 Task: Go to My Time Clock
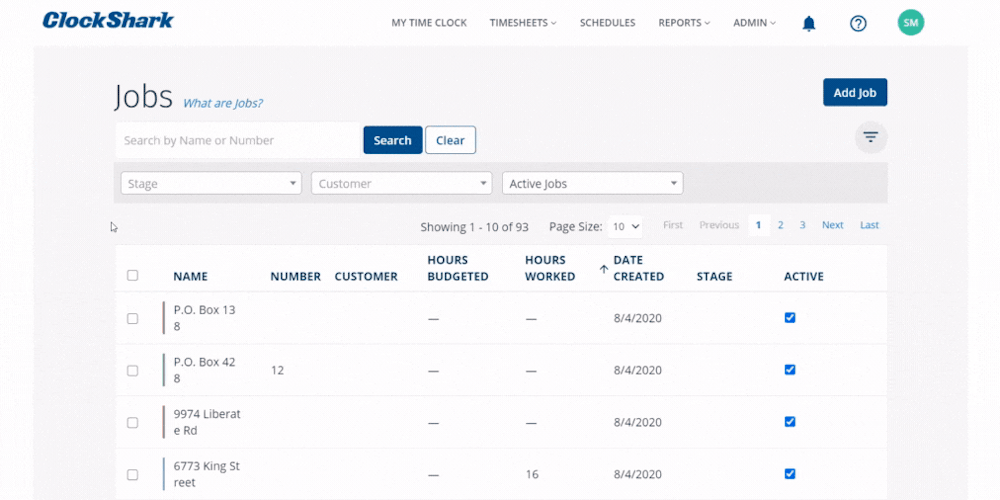pyautogui.click(x=429, y=23)
